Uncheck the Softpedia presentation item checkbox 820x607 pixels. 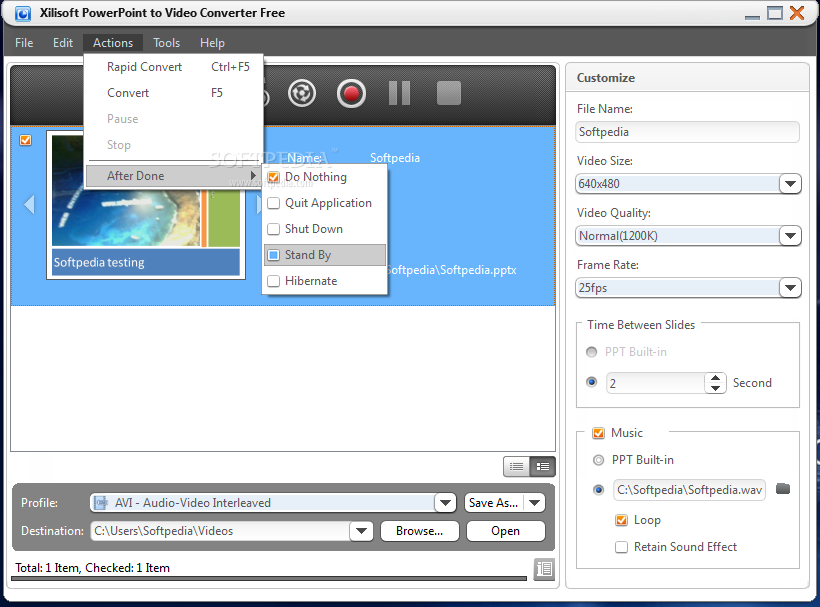coord(25,140)
